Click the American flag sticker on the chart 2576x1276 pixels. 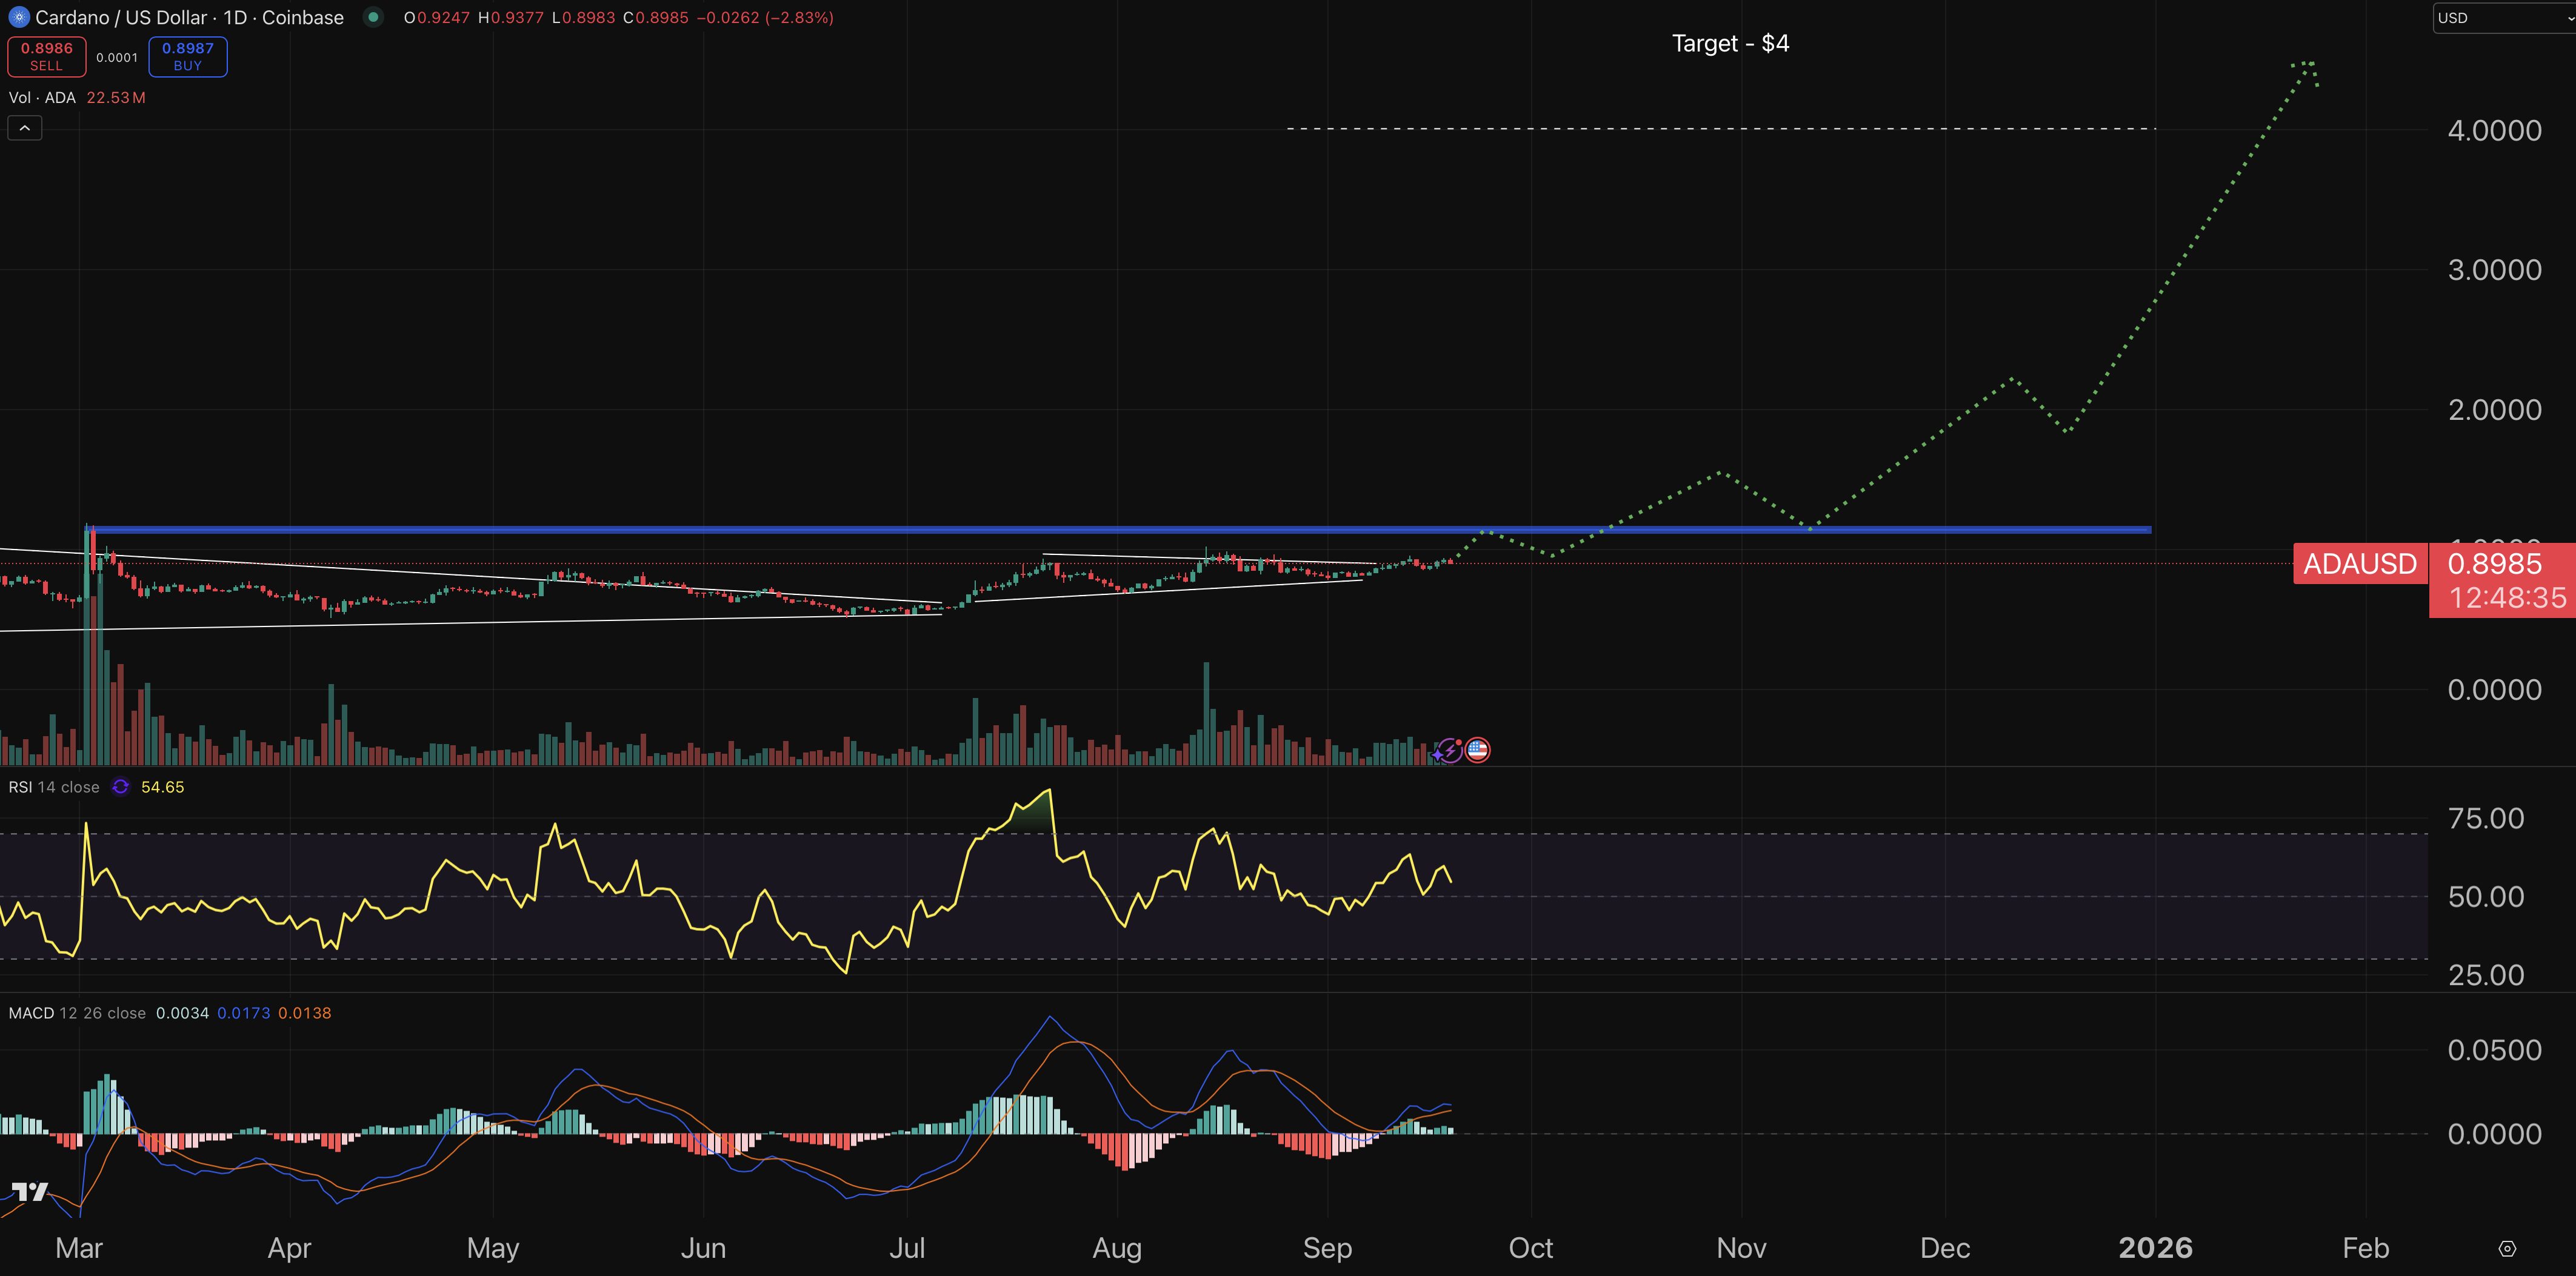coord(1477,750)
